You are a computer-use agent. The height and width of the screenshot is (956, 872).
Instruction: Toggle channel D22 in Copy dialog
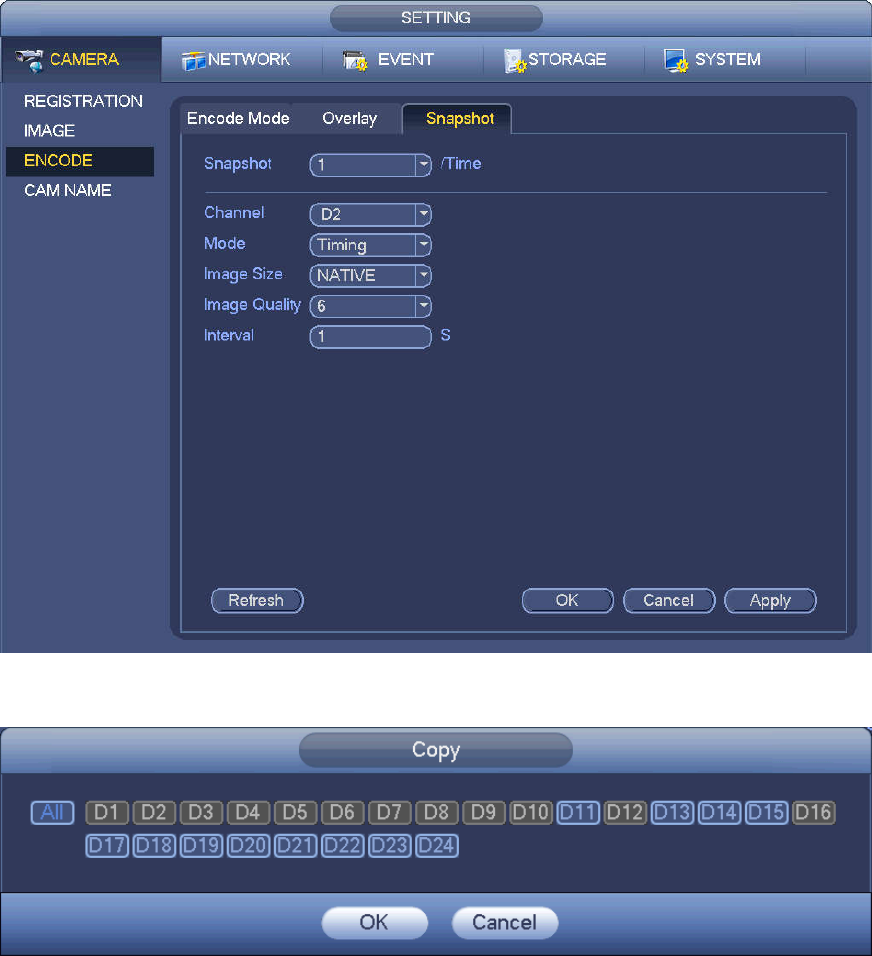[343, 846]
